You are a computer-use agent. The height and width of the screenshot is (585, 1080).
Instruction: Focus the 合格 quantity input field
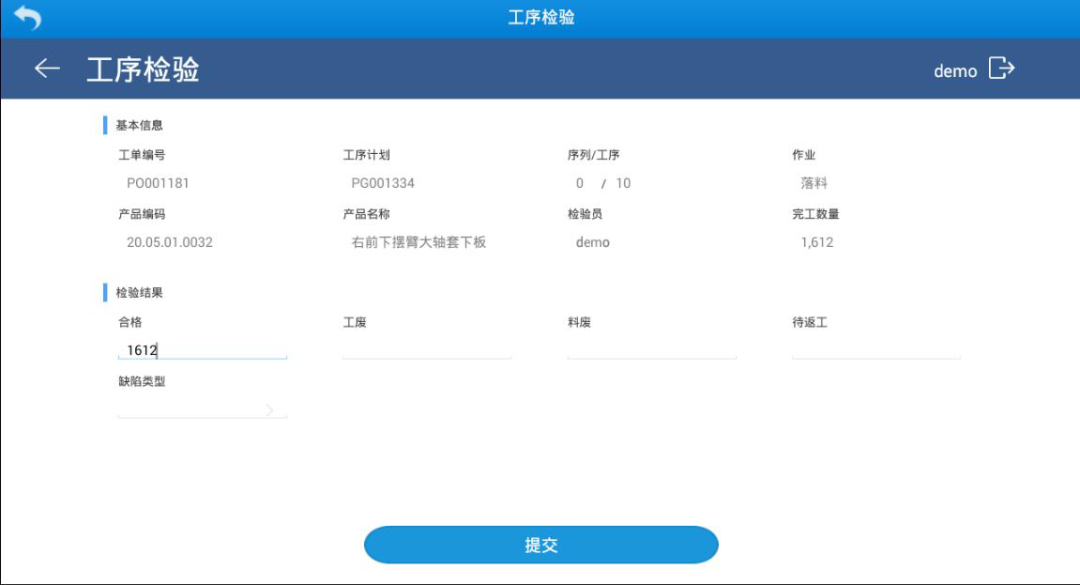point(202,349)
